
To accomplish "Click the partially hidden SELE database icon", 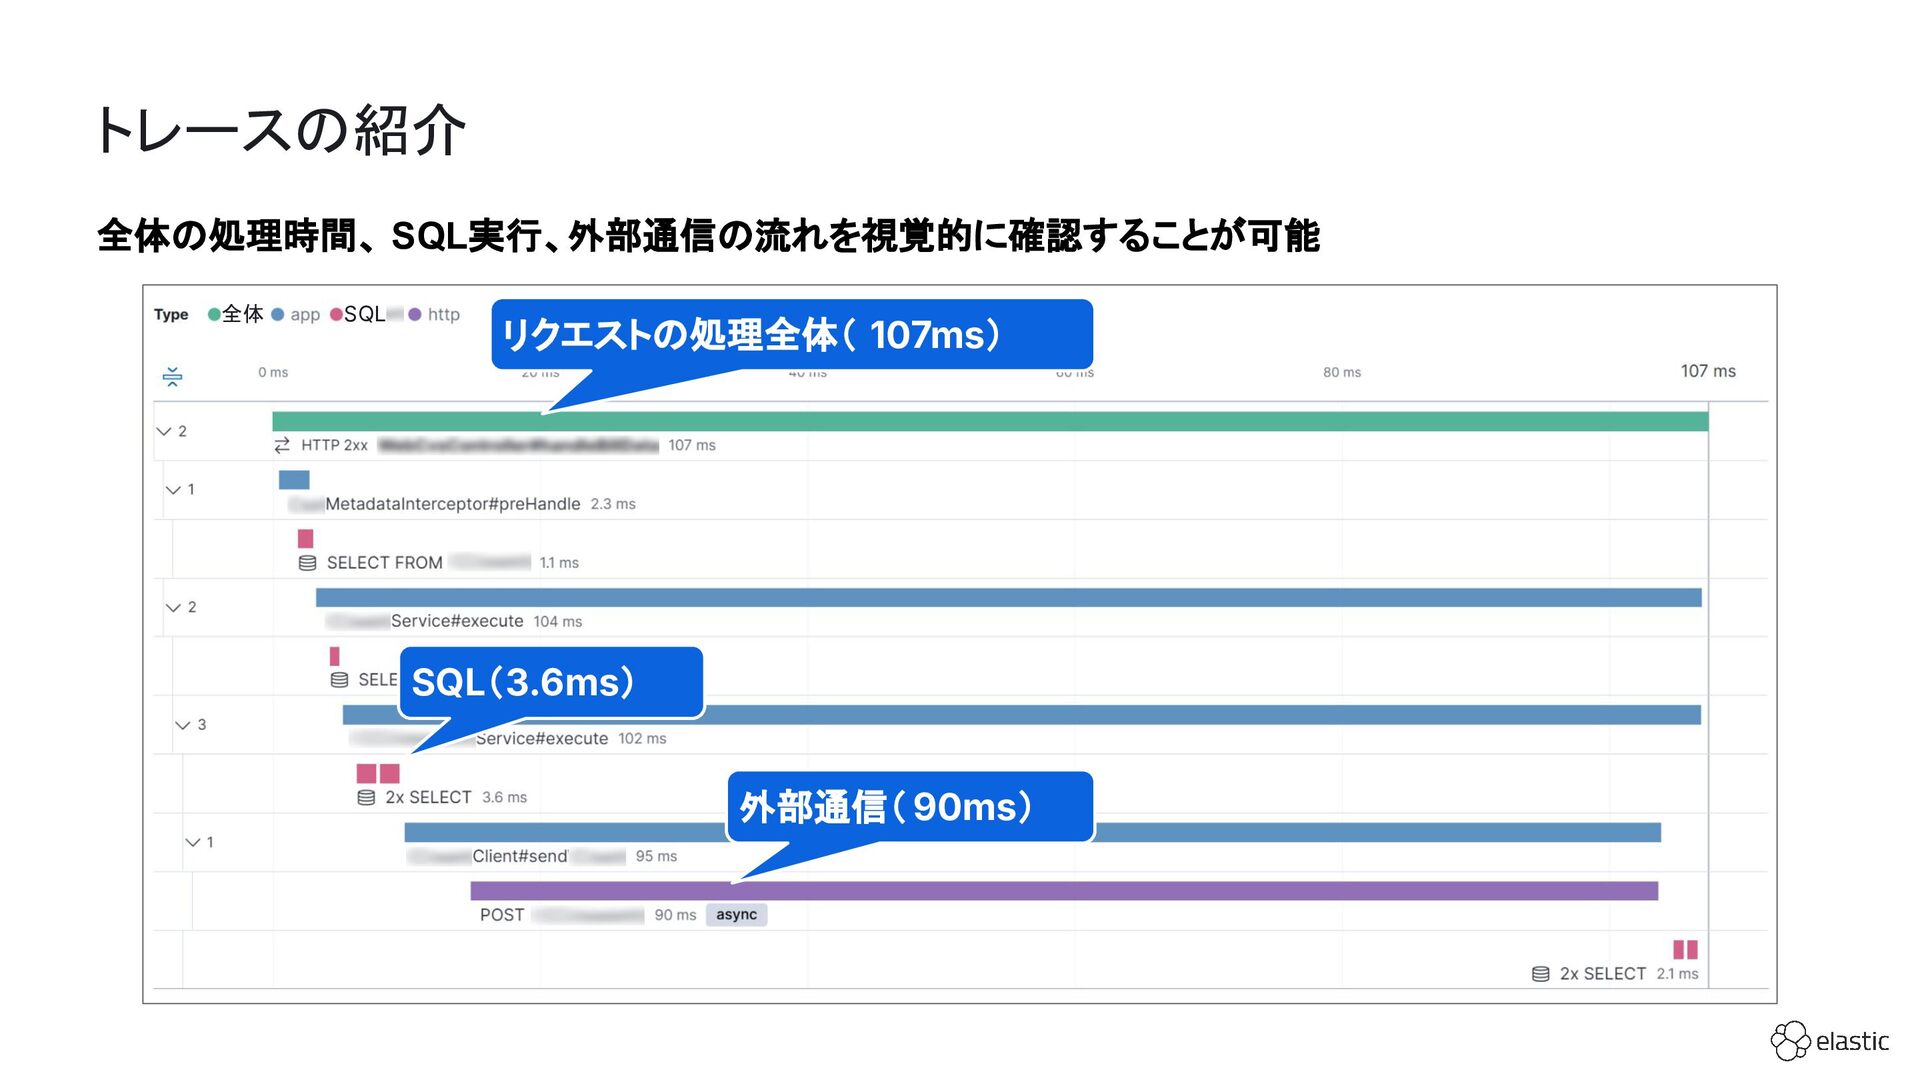I will coord(339,680).
